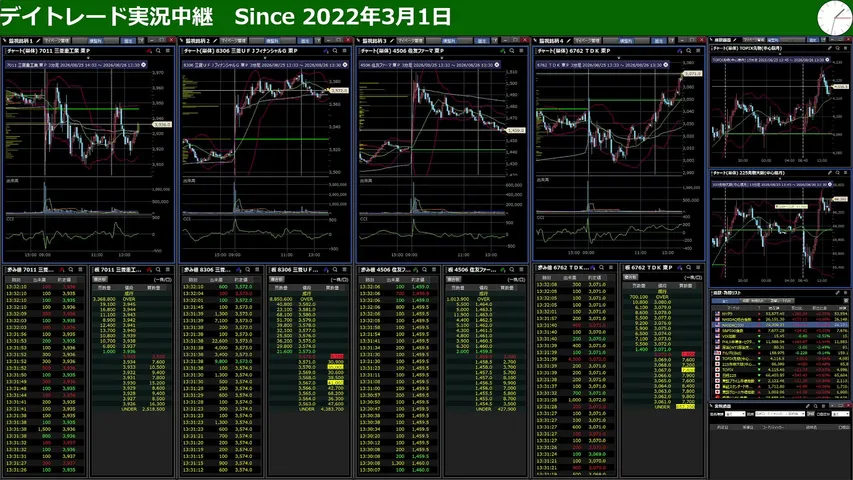Click search icon in 8306 chart header
853x480 pixels.
(335, 51)
